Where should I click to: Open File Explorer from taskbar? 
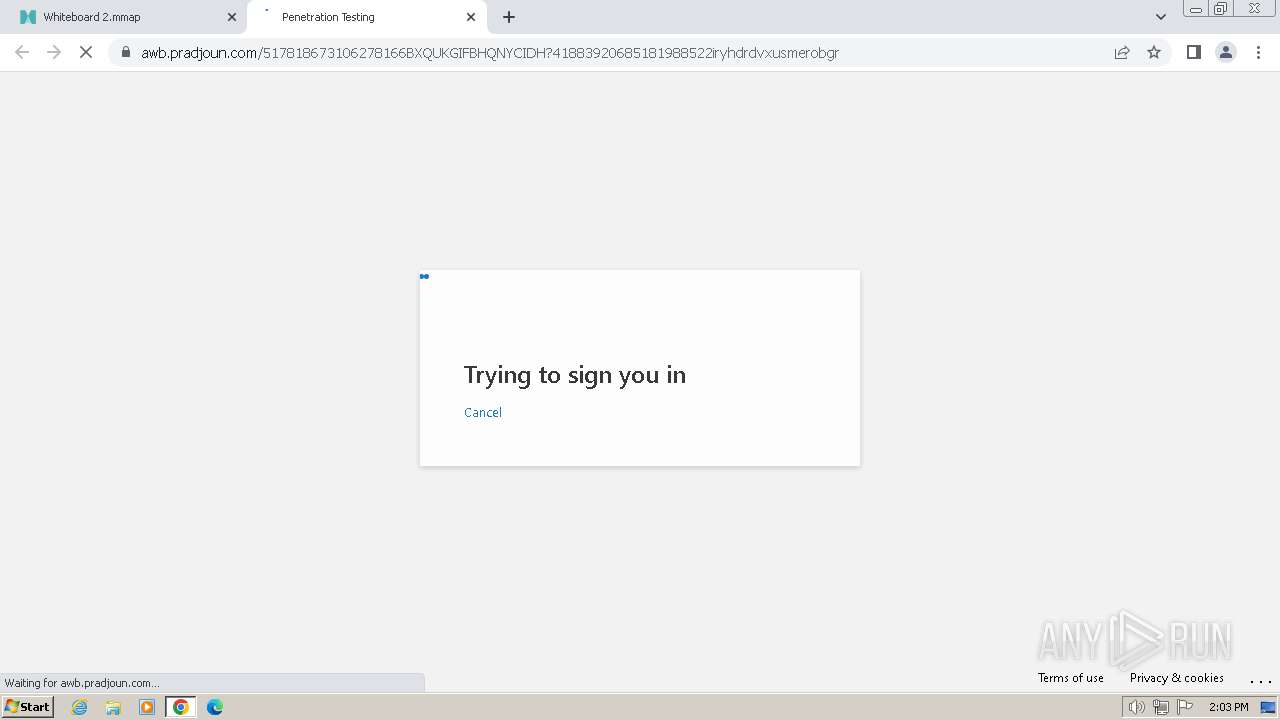pyautogui.click(x=113, y=707)
